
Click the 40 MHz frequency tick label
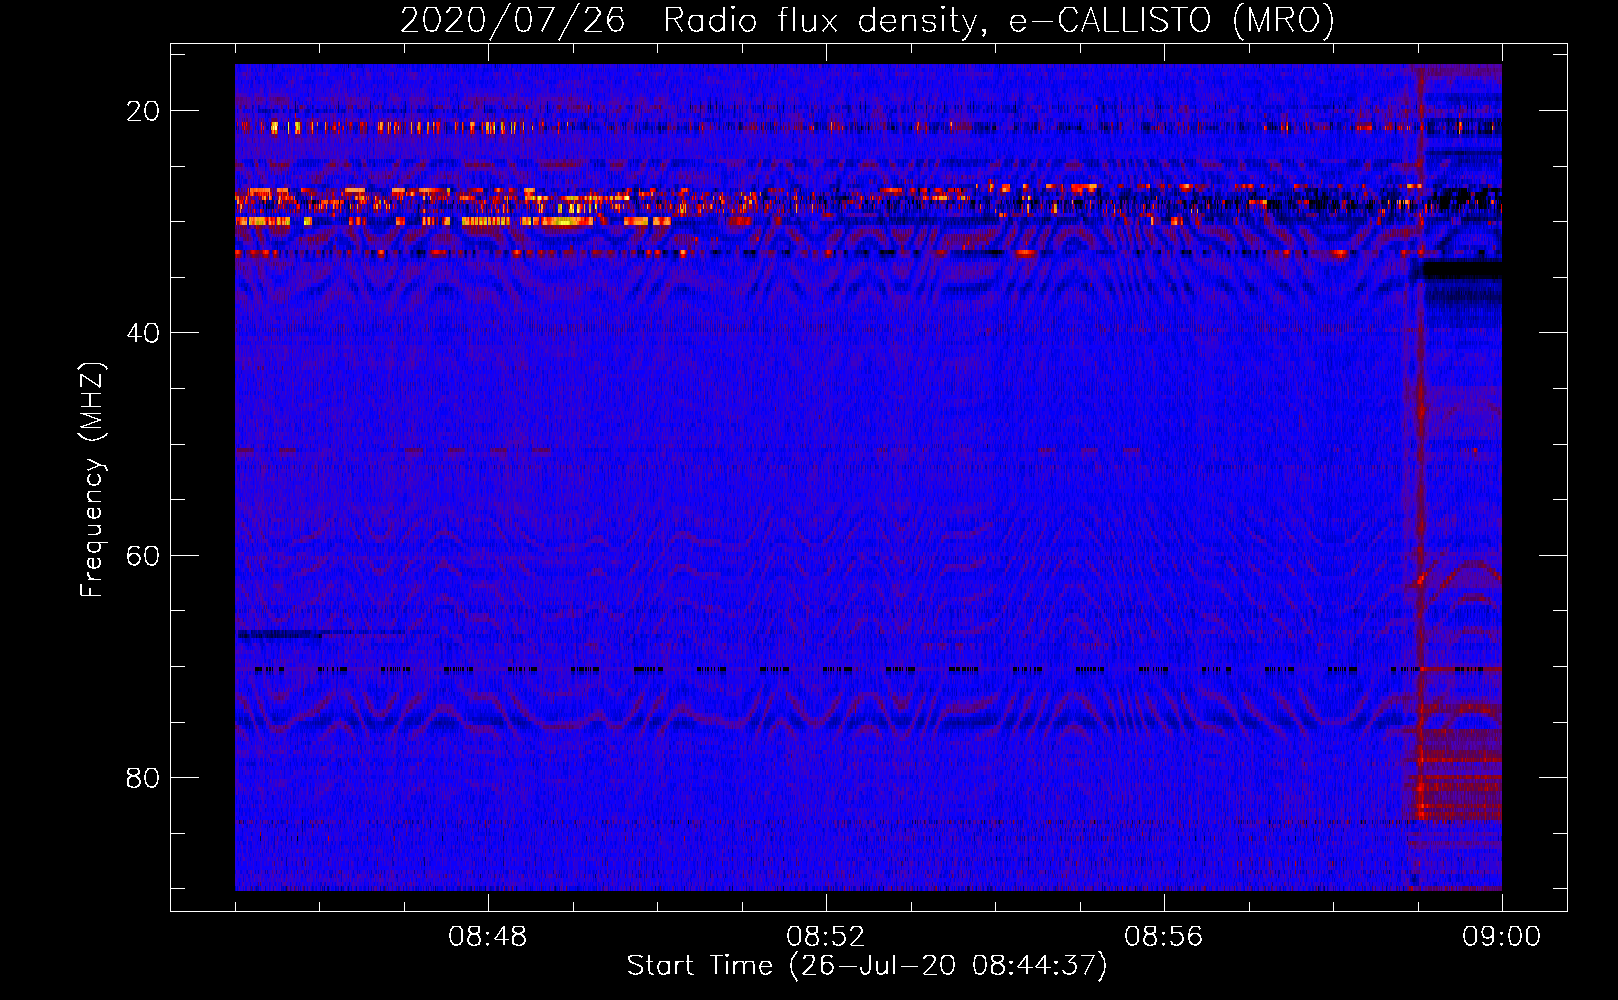tap(143, 333)
